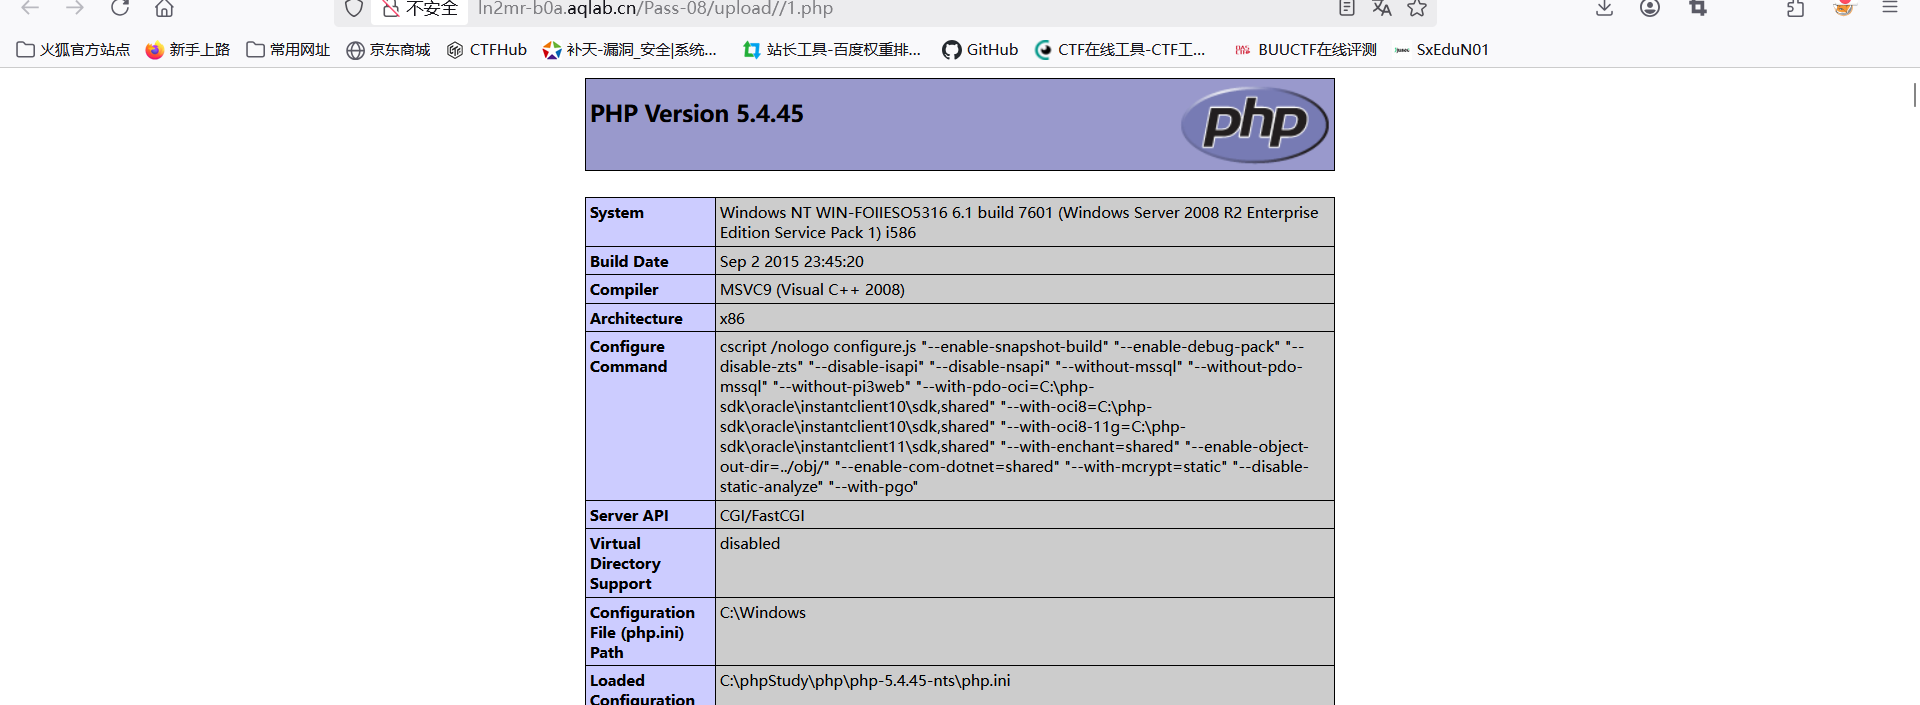Click the CGI/FastCGI value

pyautogui.click(x=762, y=516)
